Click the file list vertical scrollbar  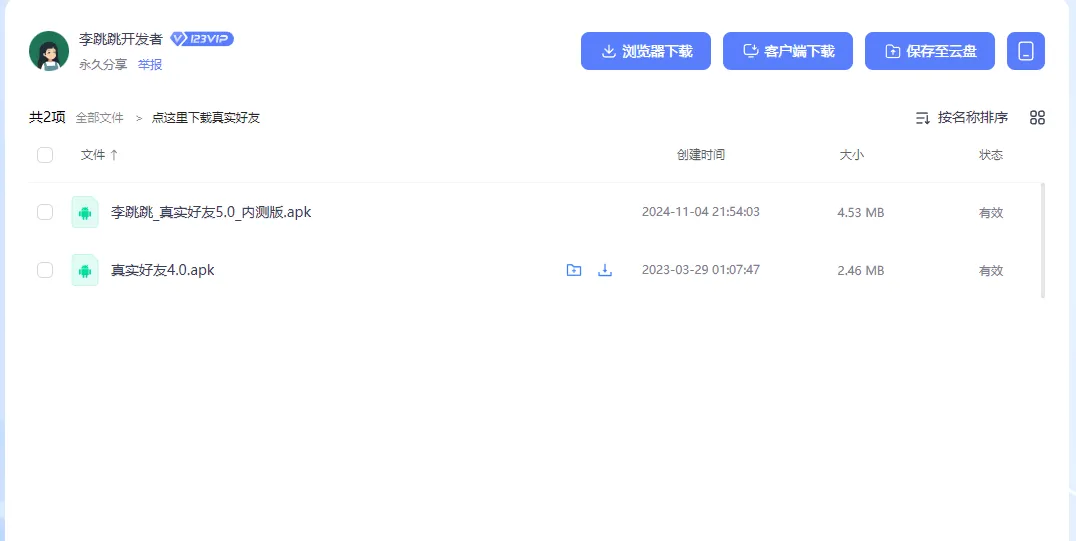click(1043, 240)
